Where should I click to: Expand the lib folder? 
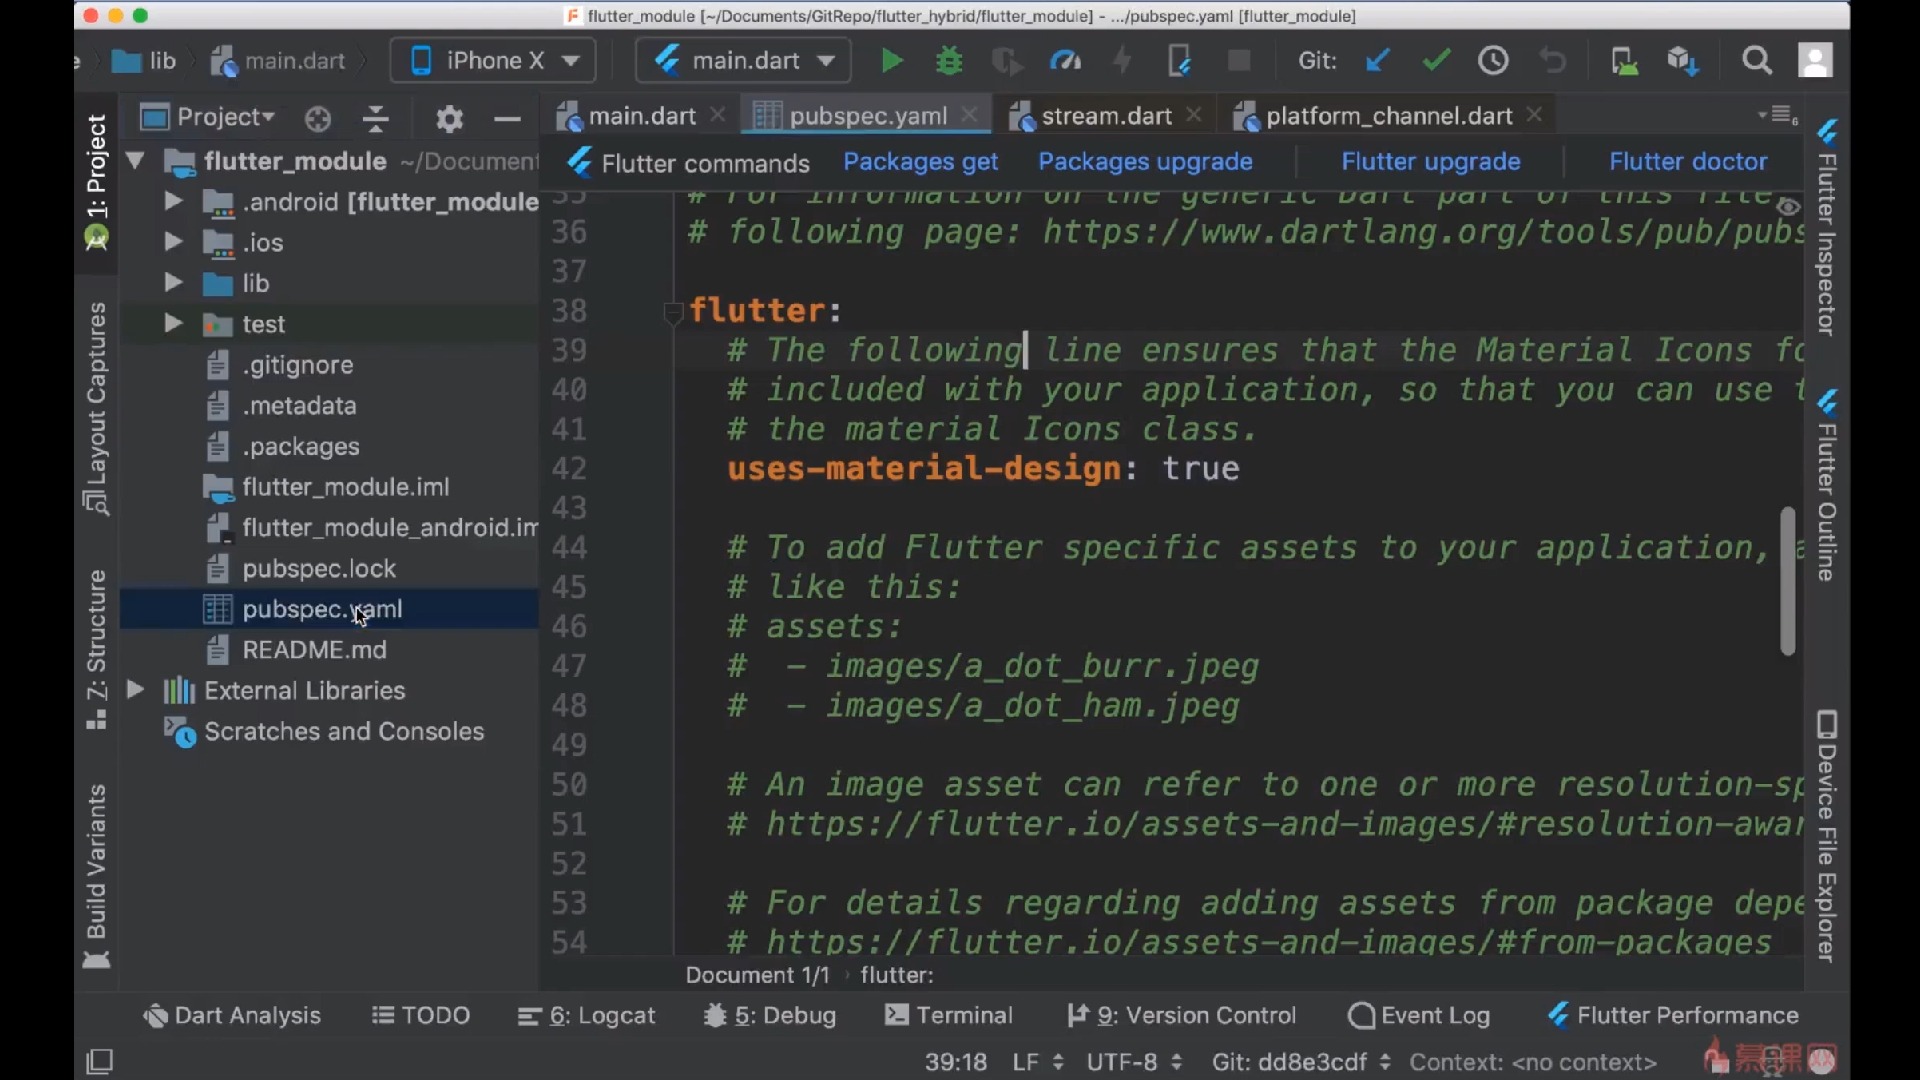173,283
